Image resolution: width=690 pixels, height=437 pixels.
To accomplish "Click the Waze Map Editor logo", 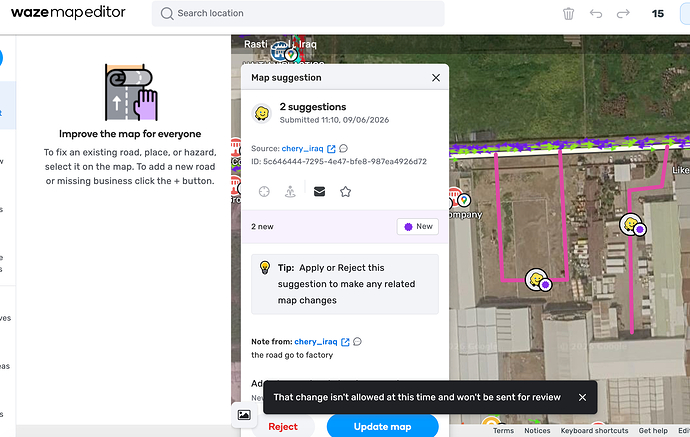I will [68, 13].
